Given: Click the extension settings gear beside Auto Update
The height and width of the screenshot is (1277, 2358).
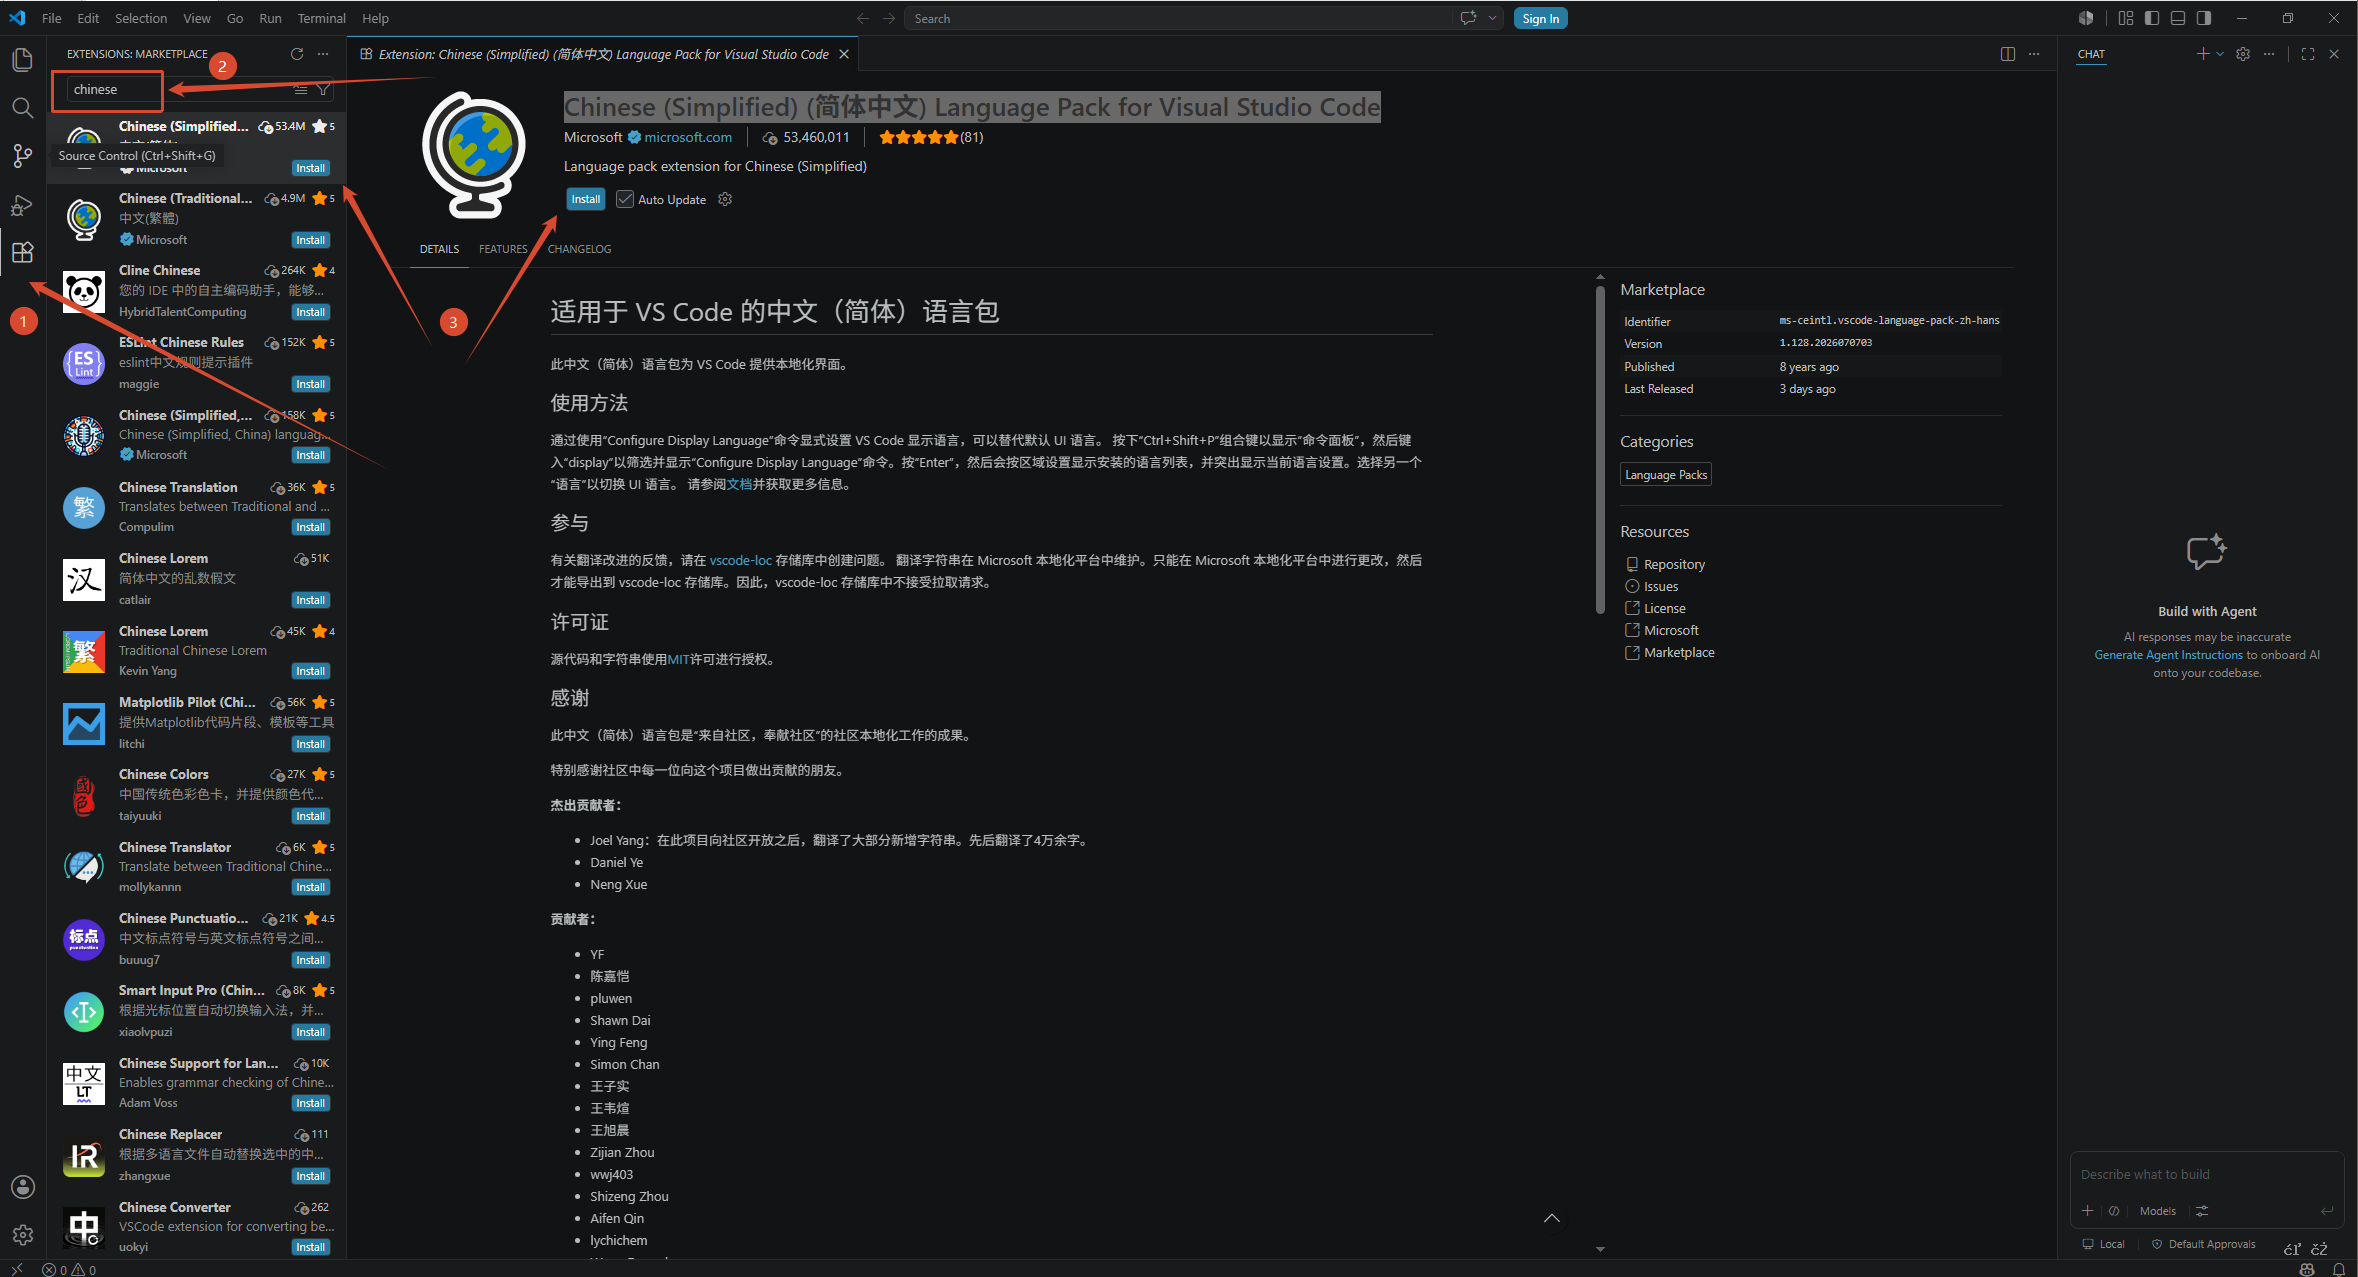Looking at the screenshot, I should (725, 199).
